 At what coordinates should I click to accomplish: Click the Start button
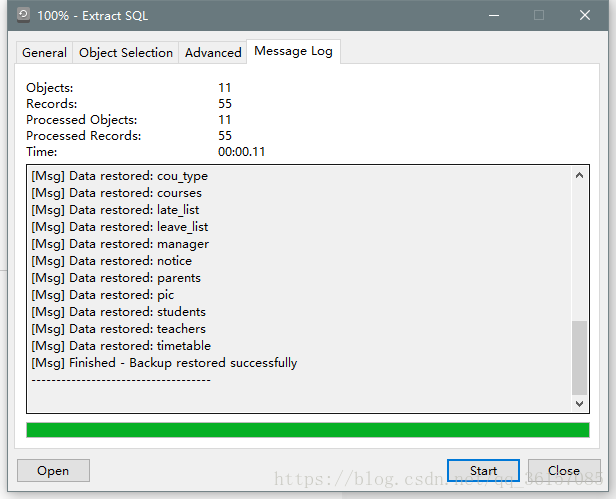tap(483, 470)
